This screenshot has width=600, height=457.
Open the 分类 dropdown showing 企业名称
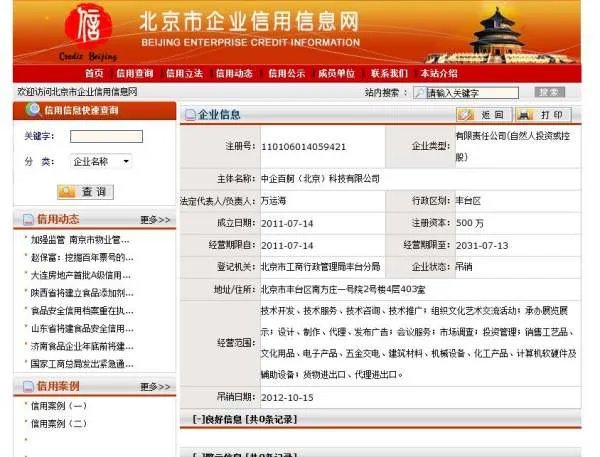pos(101,161)
